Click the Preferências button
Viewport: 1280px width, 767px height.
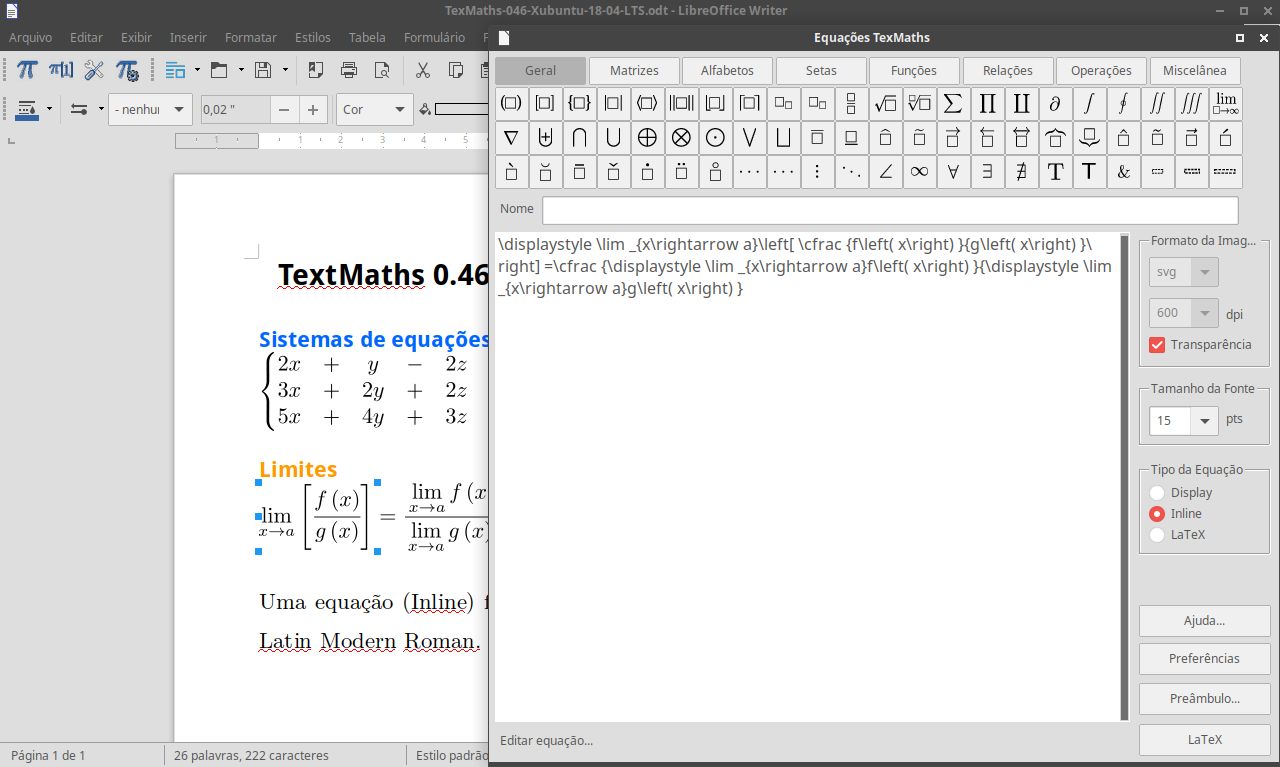point(1204,658)
